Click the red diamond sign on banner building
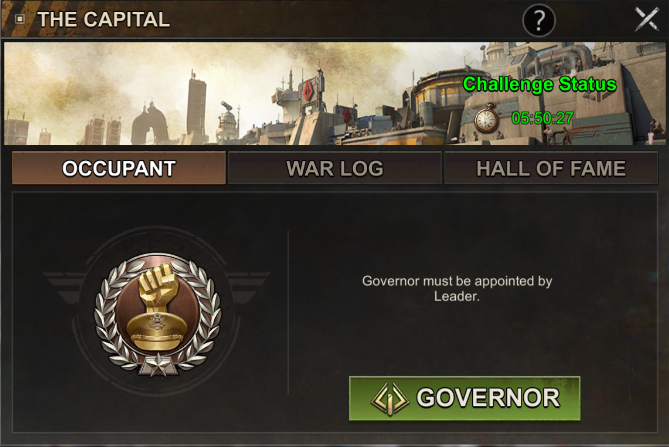This screenshot has height=447, width=669. click(308, 91)
